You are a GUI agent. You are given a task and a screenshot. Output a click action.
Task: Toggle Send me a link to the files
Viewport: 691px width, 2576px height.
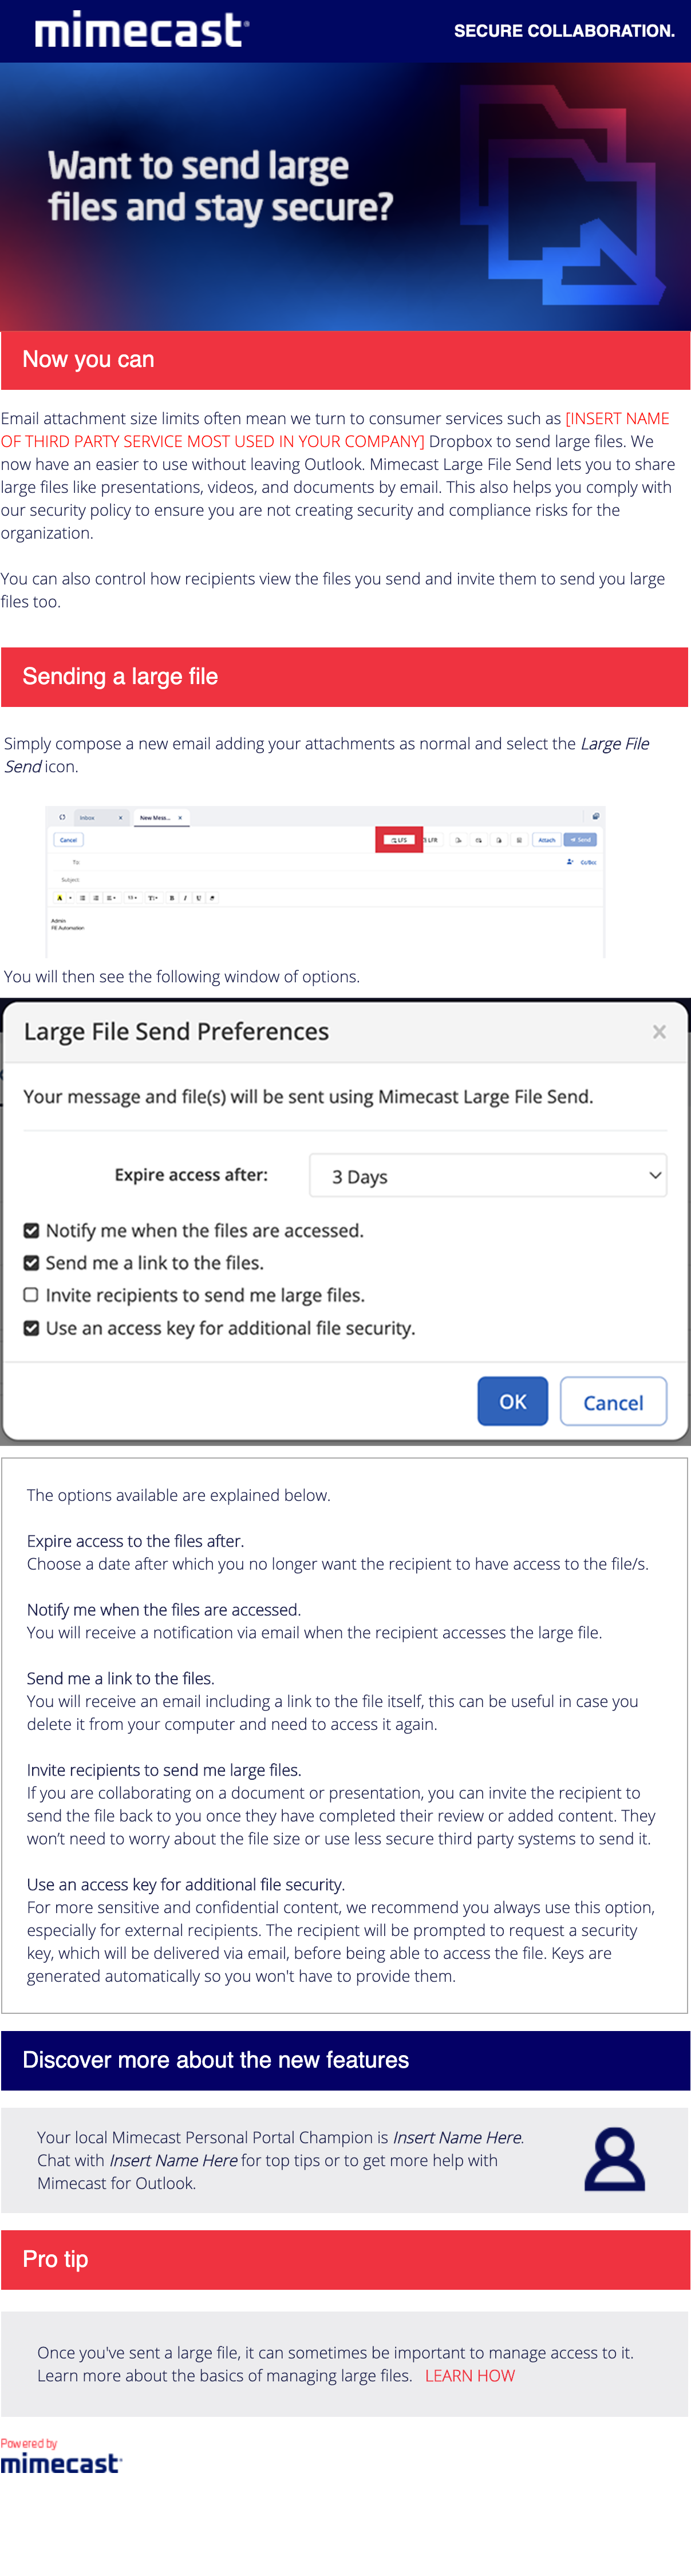click(x=32, y=1263)
